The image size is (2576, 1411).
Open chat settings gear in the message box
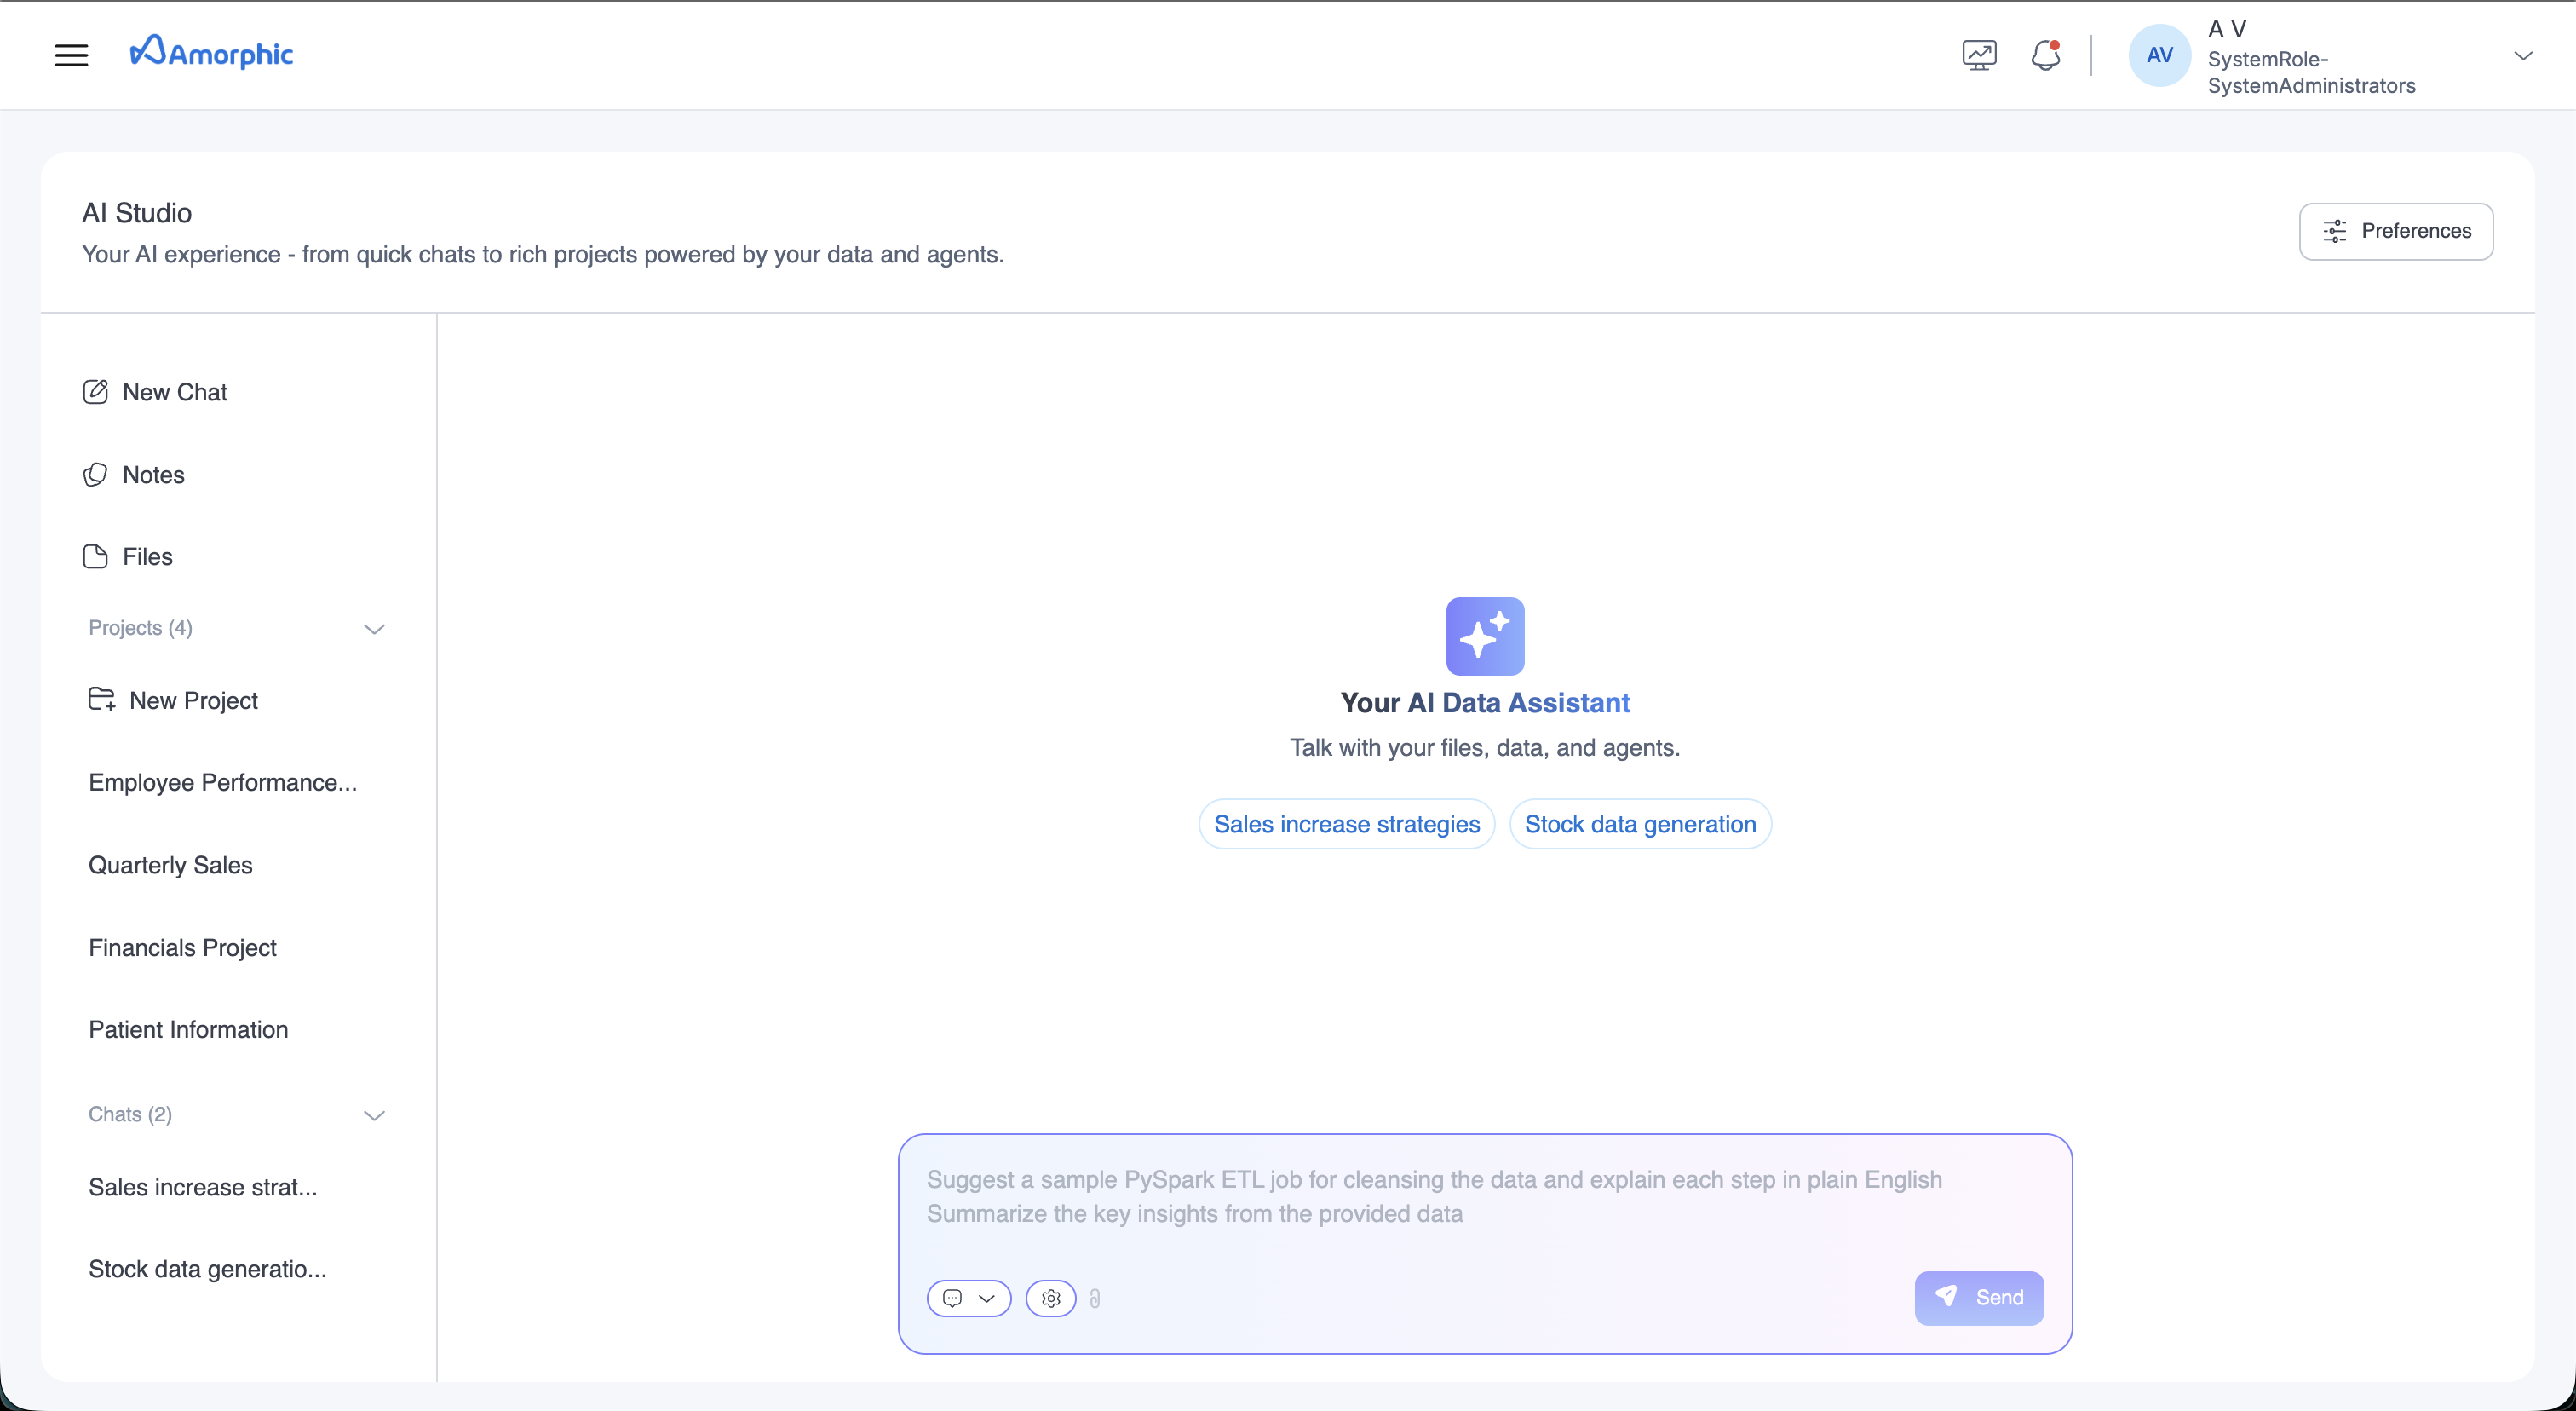tap(1050, 1298)
